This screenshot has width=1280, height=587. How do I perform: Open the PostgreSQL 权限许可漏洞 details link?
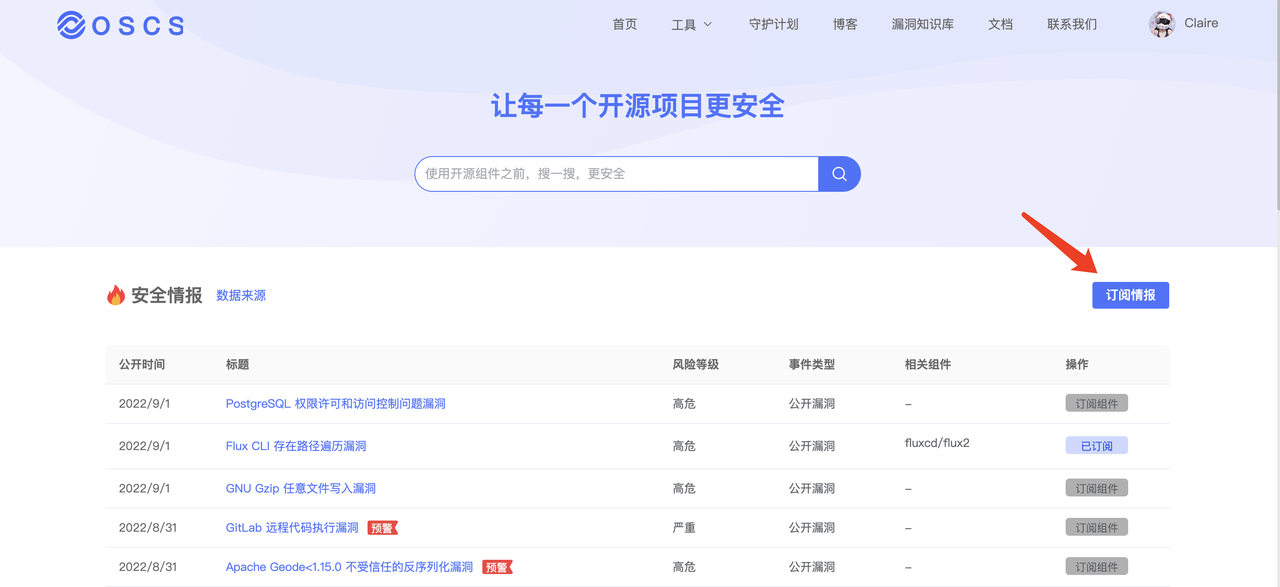click(336, 403)
